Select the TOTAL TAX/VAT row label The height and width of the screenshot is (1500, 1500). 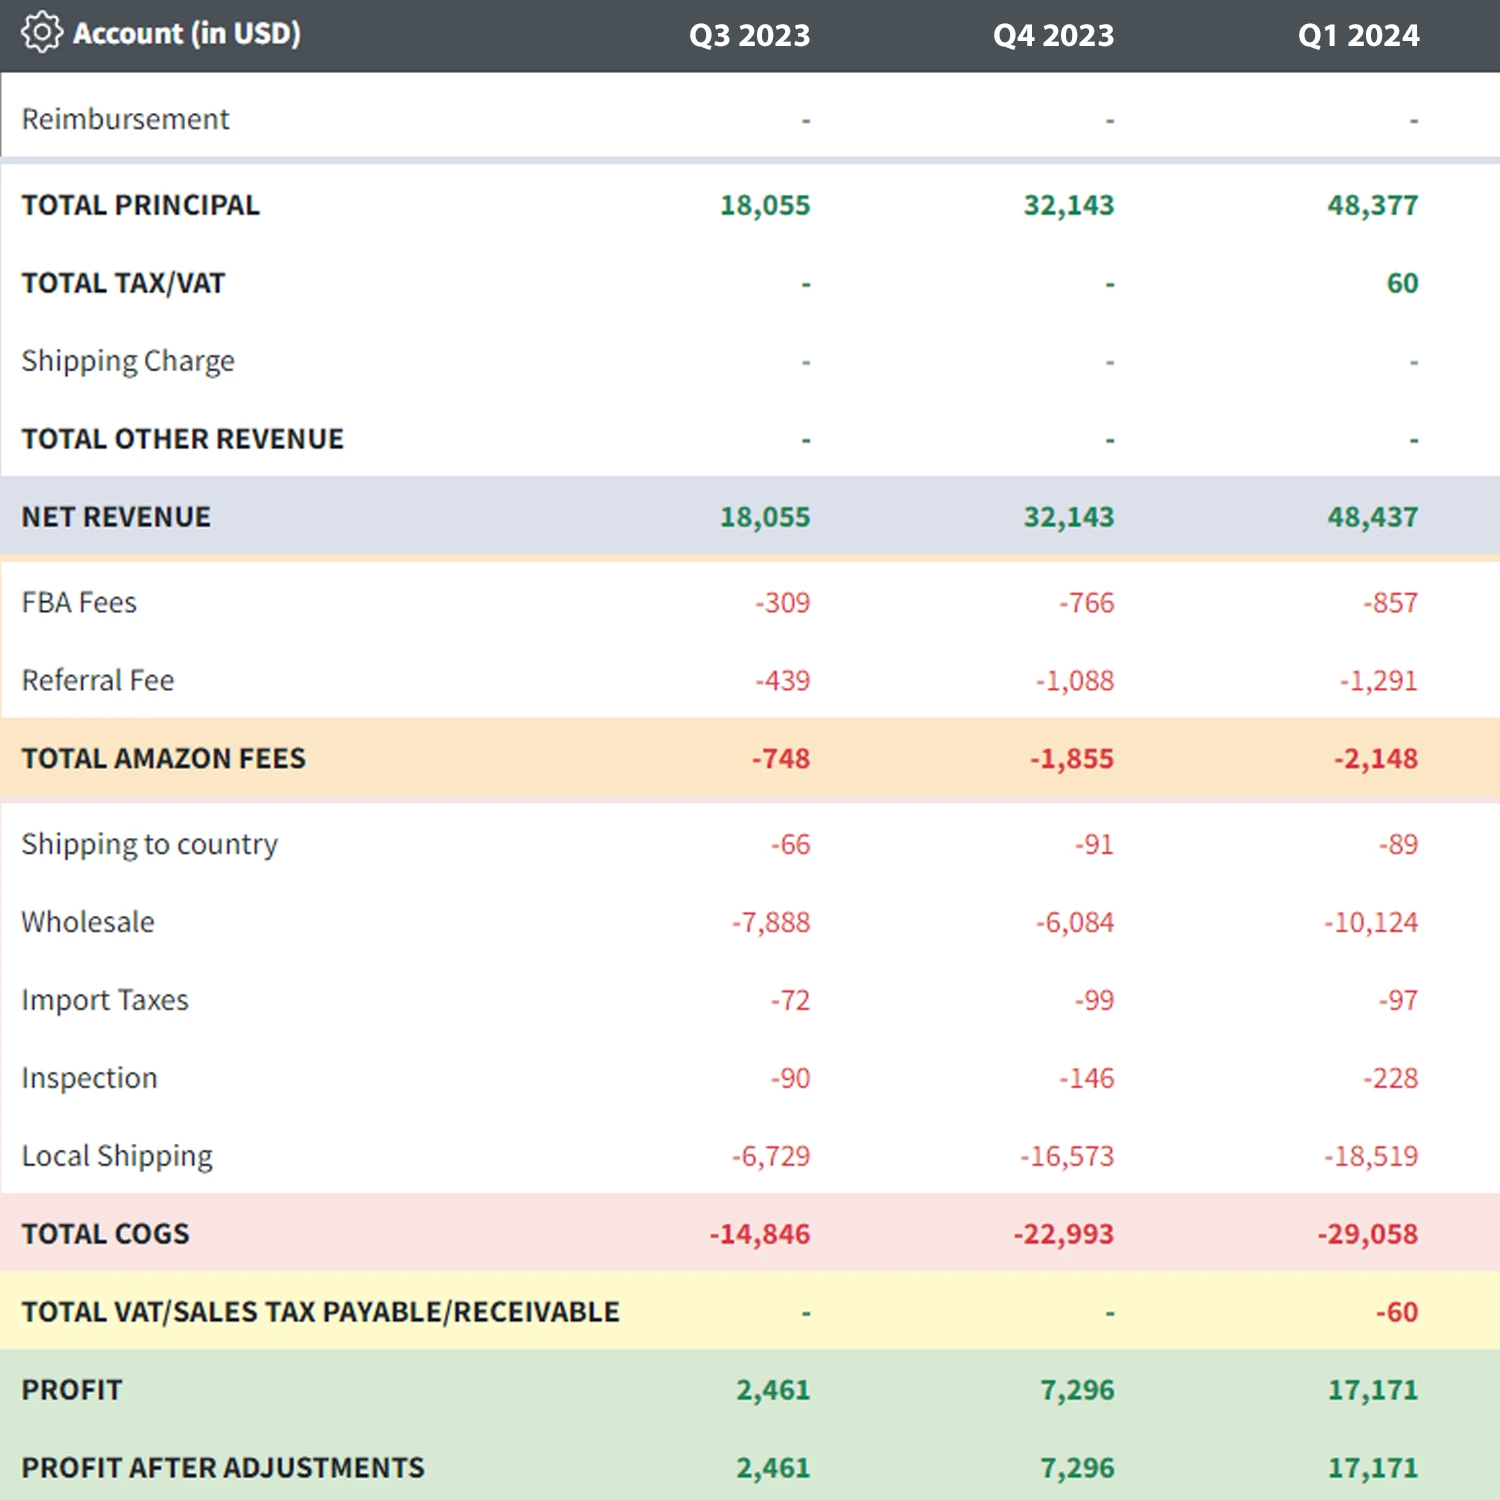point(124,283)
